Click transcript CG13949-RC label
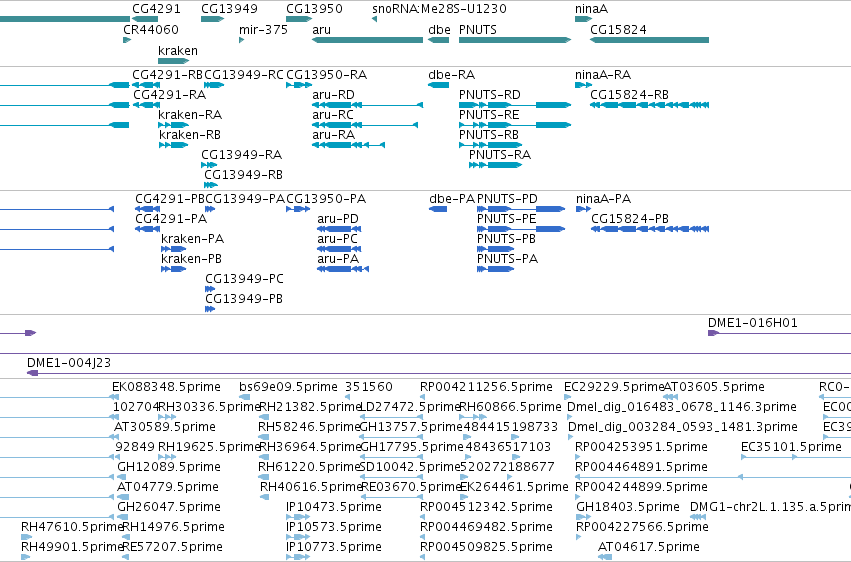The image size is (851, 562). 244,75
